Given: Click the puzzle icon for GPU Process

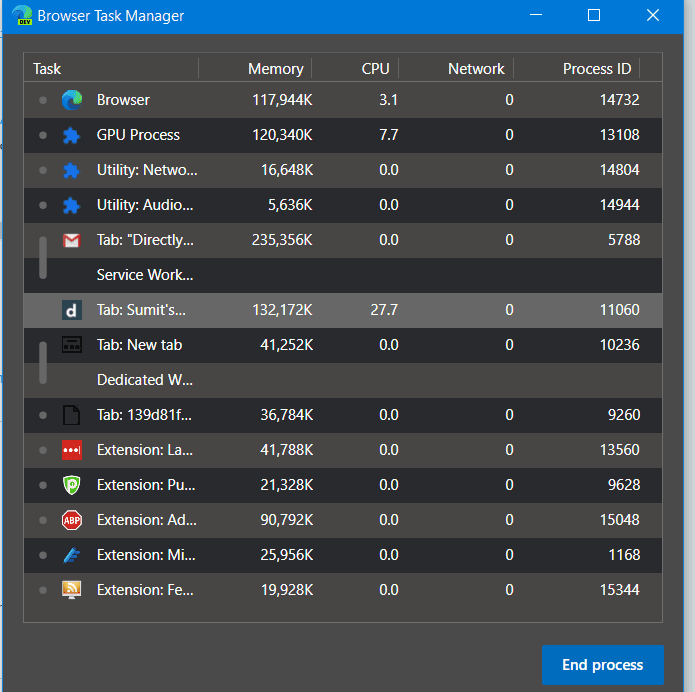Looking at the screenshot, I should click(71, 135).
